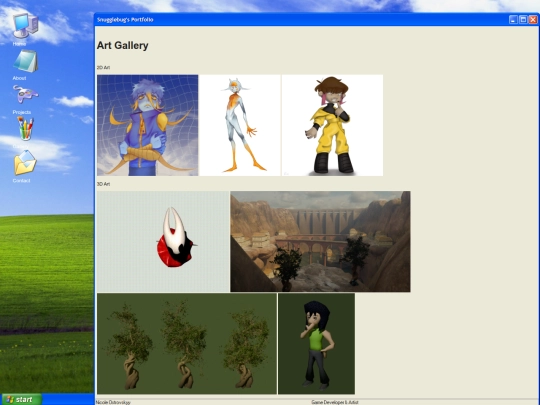View the three twisted trees render
540x405 pixels.
click(187, 344)
